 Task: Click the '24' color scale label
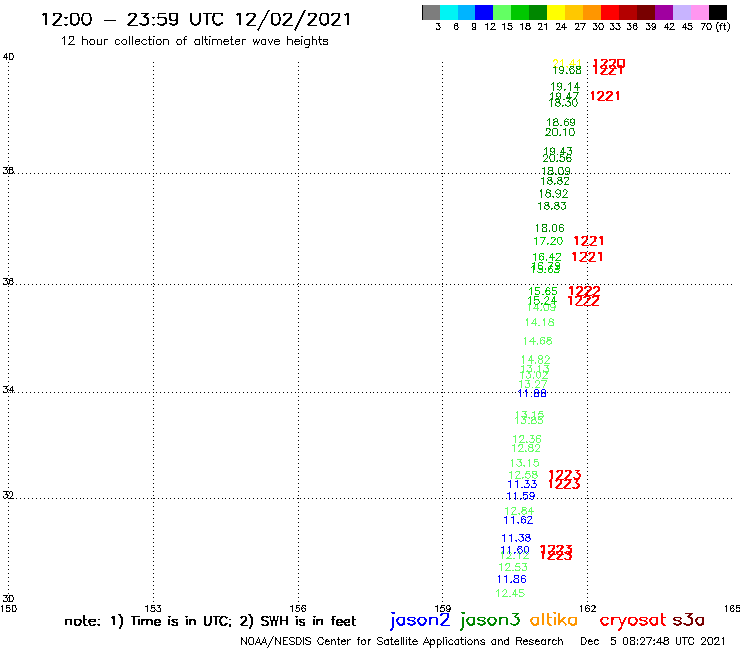561,26
